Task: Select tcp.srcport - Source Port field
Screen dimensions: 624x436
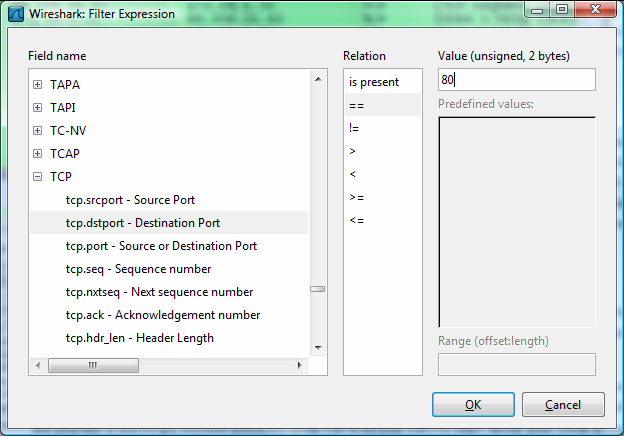Action: tap(130, 200)
